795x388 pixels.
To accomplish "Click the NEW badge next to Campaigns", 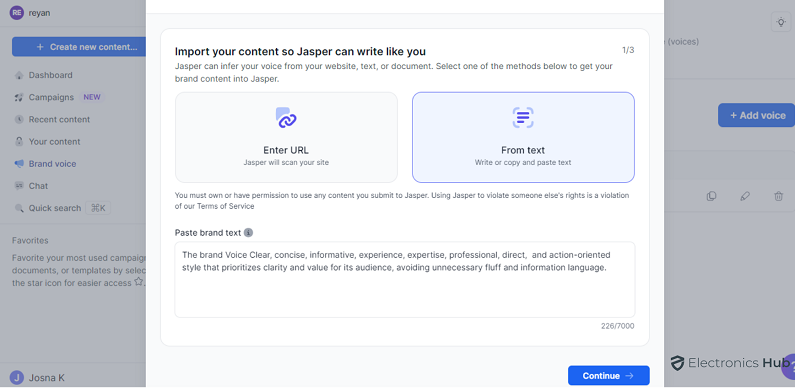I will click(x=92, y=97).
